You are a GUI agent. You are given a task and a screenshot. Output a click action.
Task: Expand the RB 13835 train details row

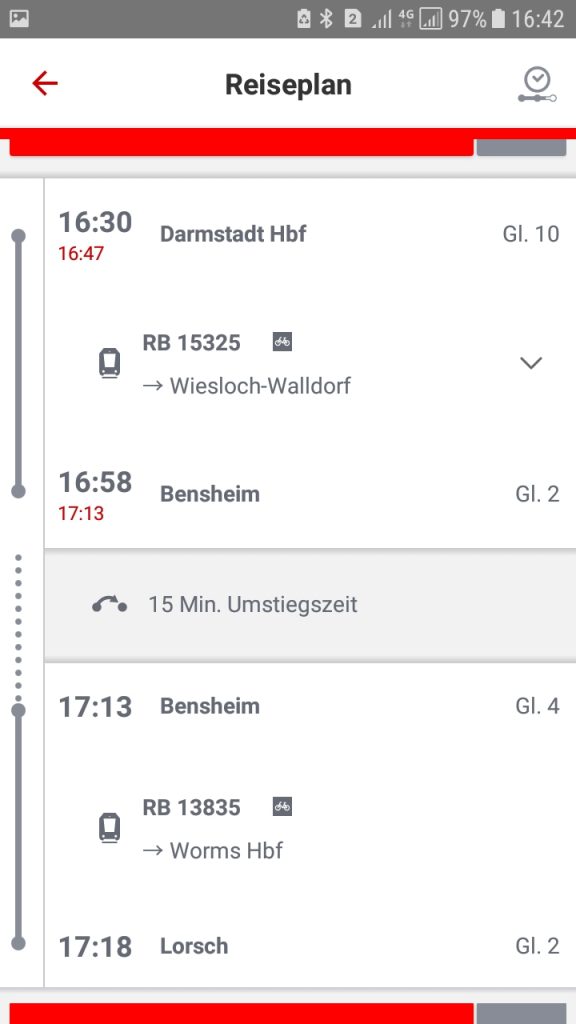tap(310, 829)
